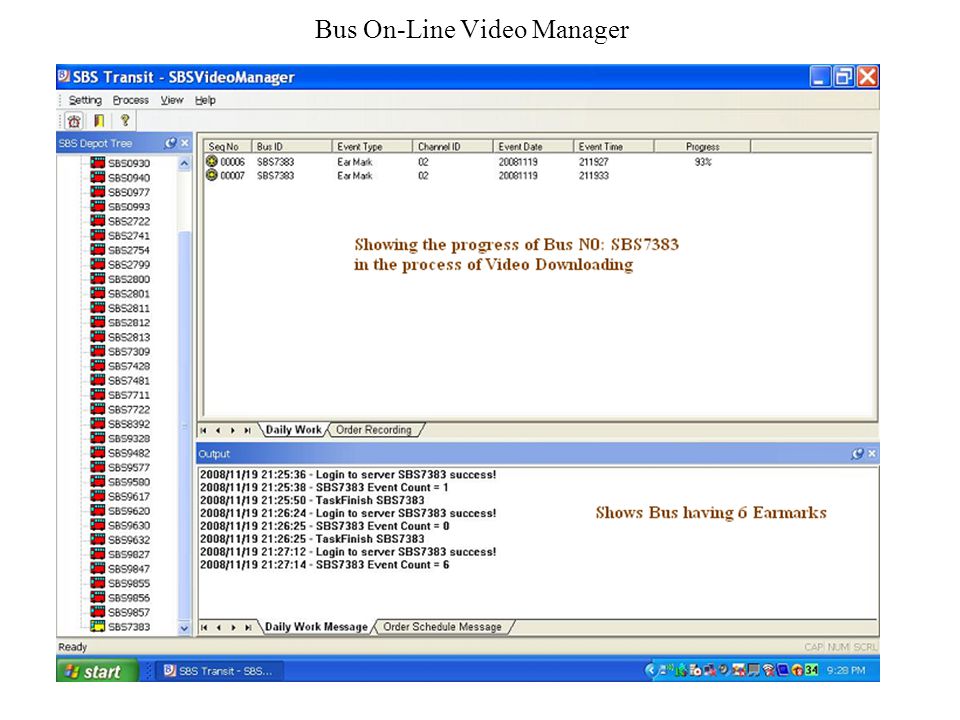
Task: Switch to the Order Recording tab
Action: click(x=373, y=430)
